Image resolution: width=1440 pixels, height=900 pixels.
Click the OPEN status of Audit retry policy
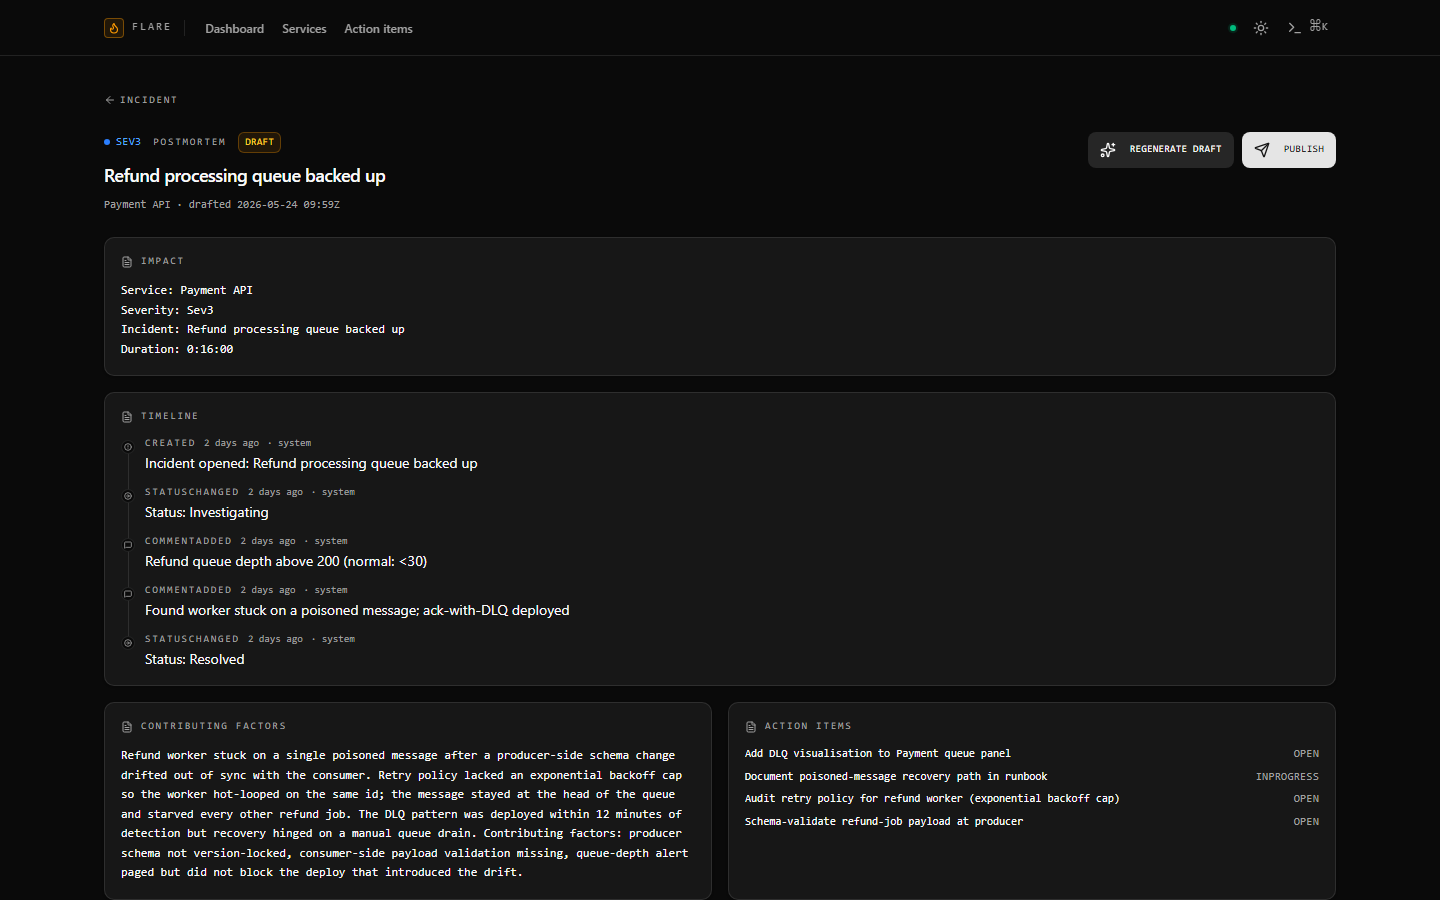tap(1306, 799)
